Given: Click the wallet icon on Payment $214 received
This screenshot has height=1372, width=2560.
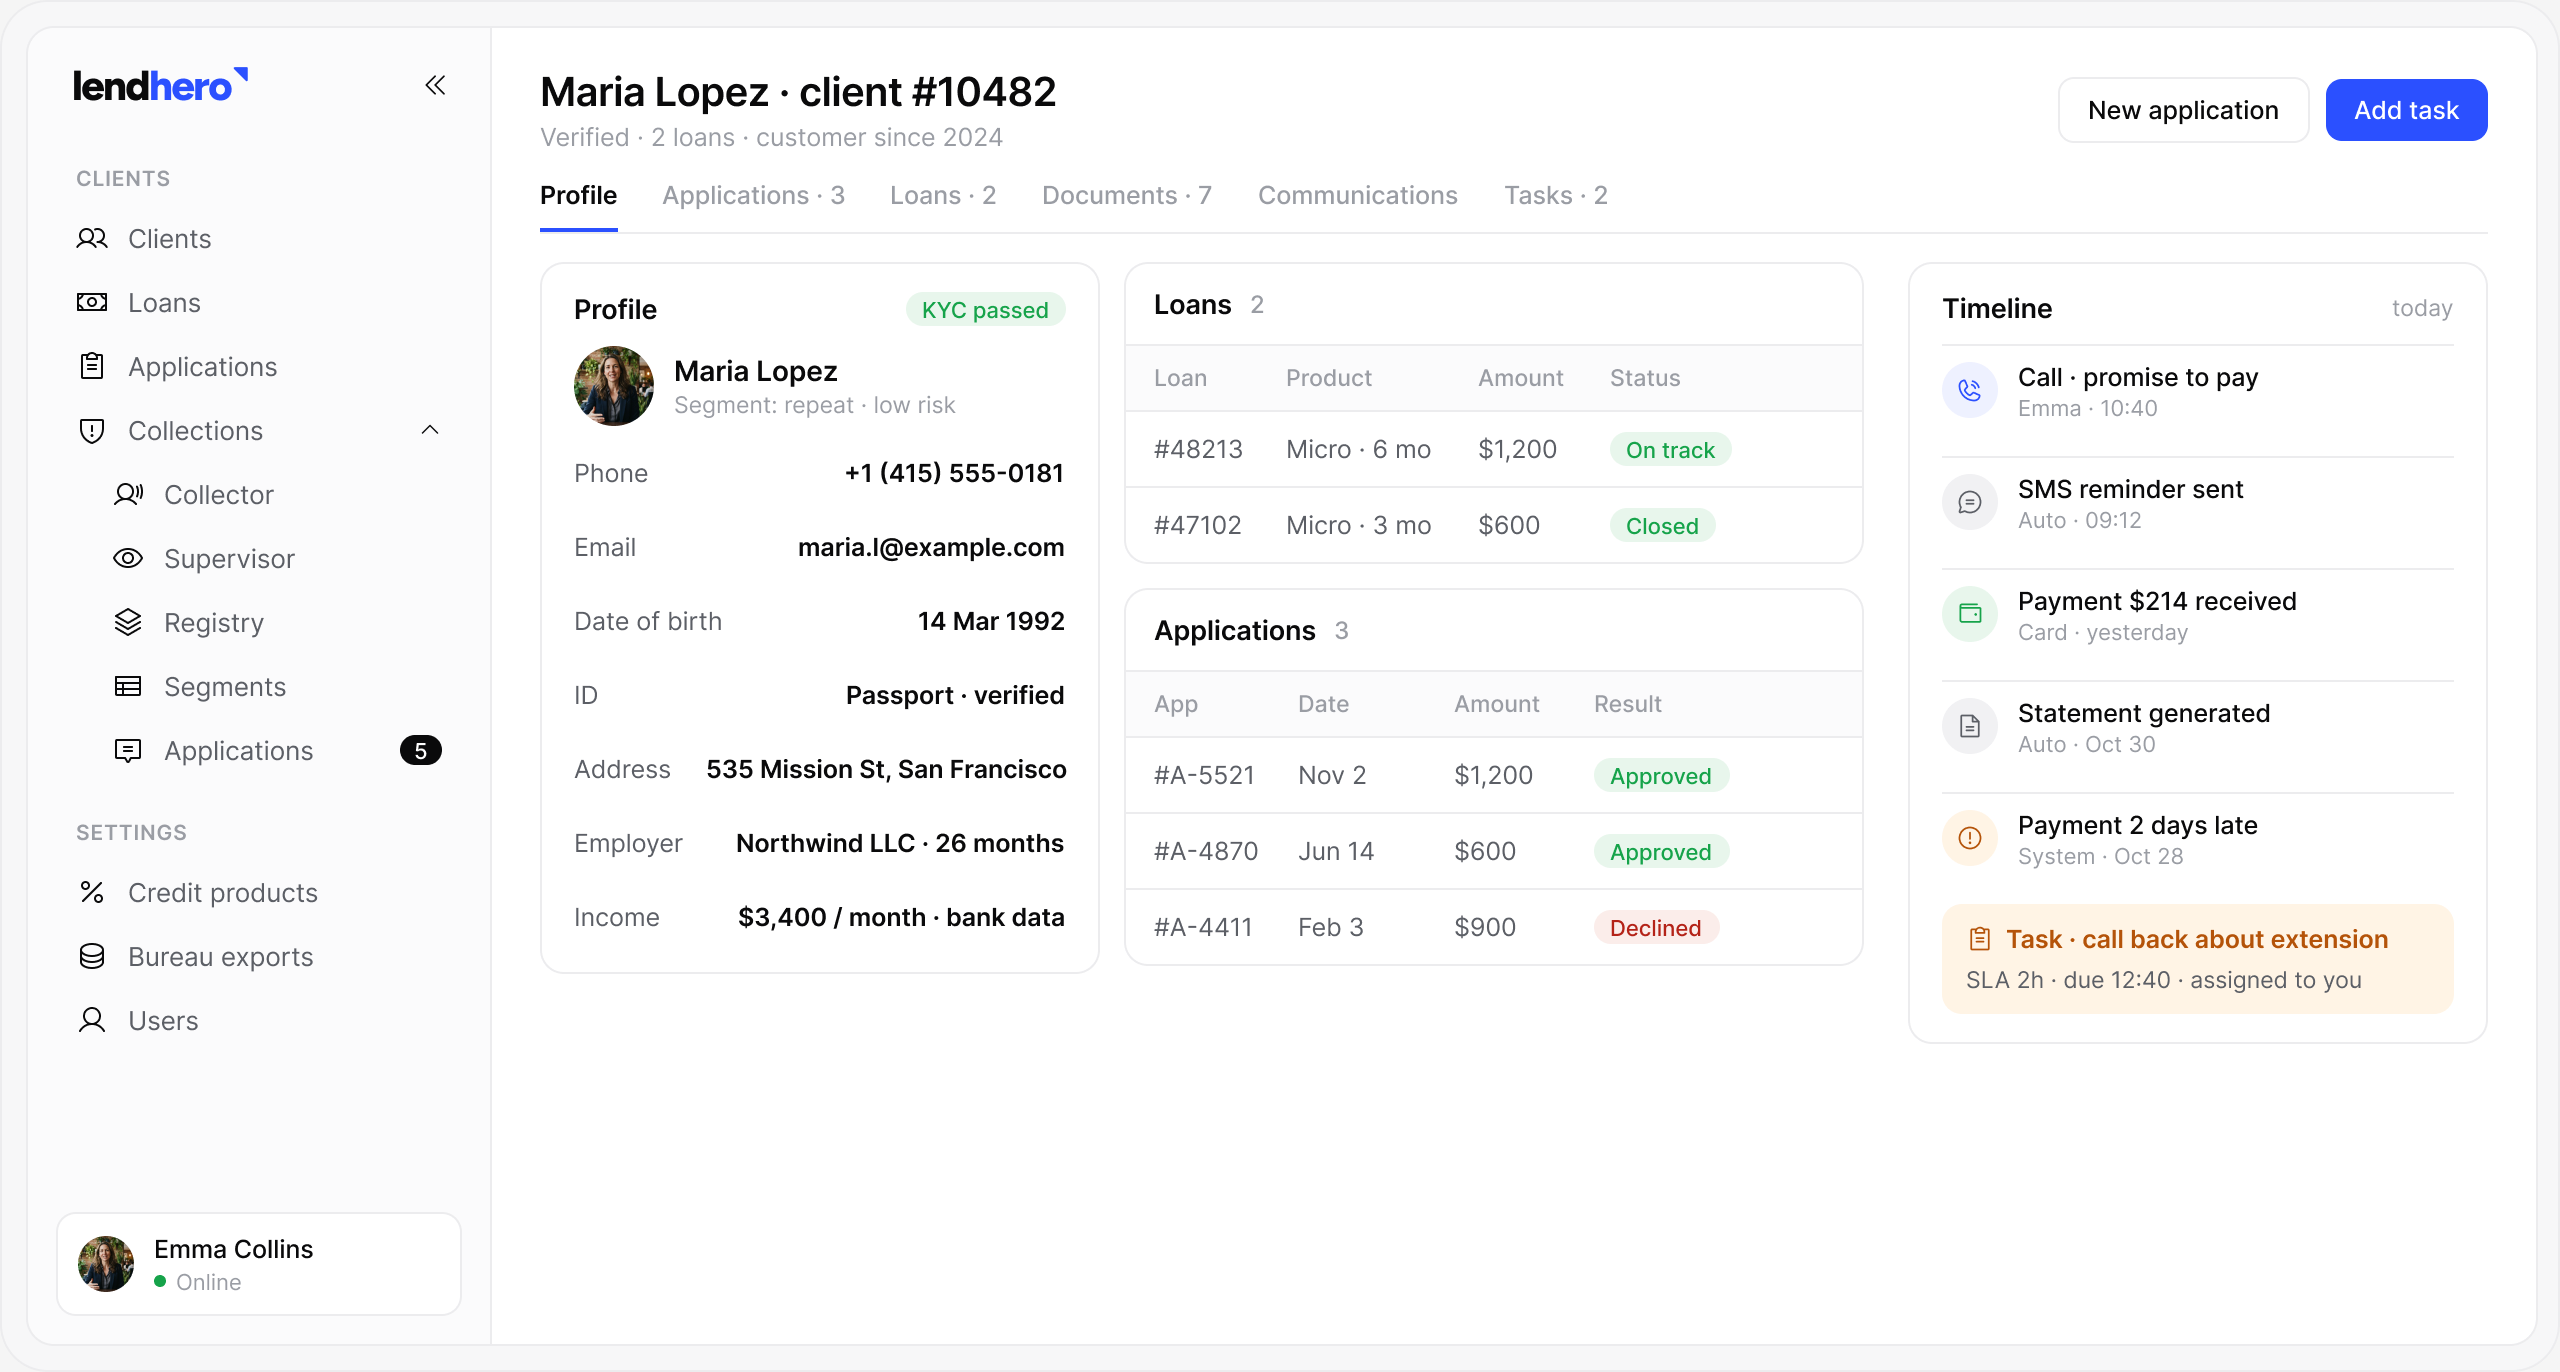Looking at the screenshot, I should click(x=1970, y=615).
